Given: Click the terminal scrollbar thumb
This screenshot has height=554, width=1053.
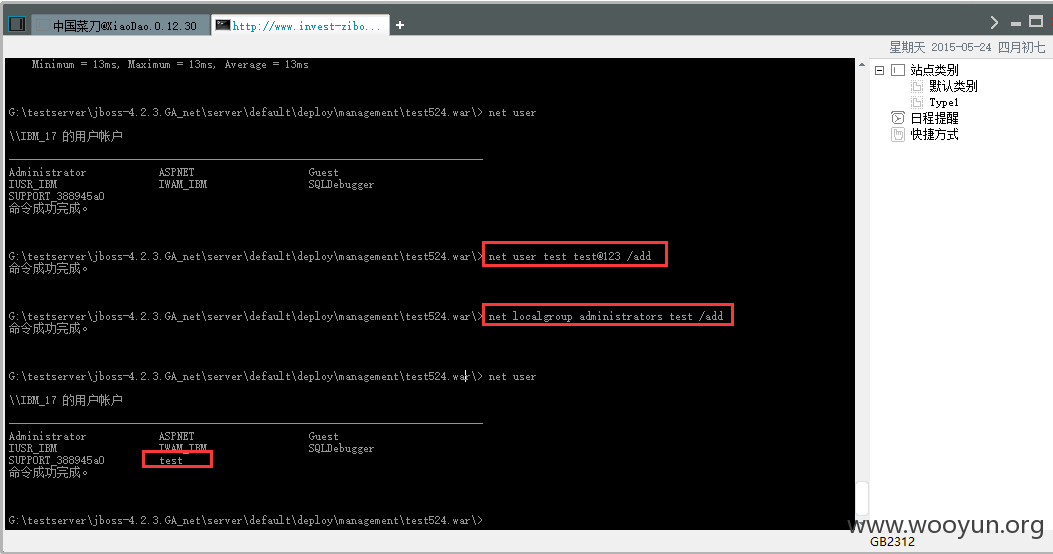Looking at the screenshot, I should click(x=862, y=497).
